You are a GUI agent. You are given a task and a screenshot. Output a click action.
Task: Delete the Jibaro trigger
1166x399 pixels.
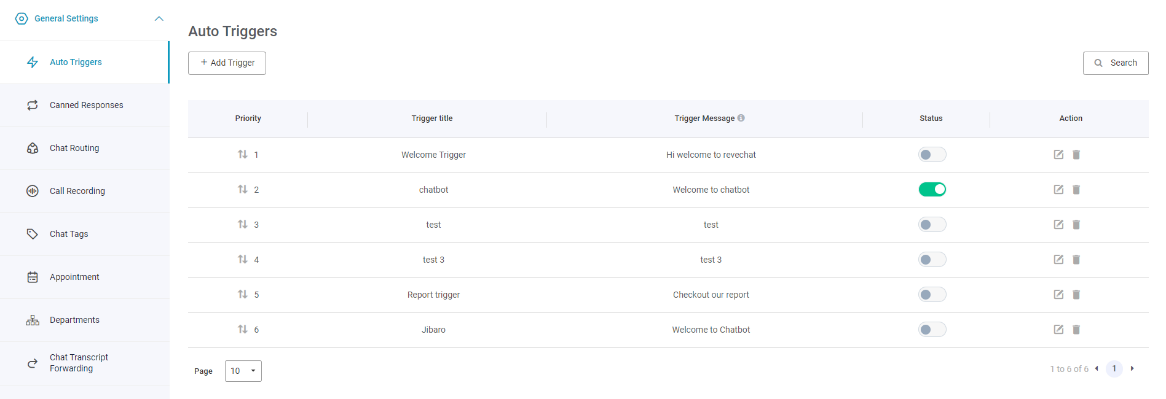[1076, 329]
